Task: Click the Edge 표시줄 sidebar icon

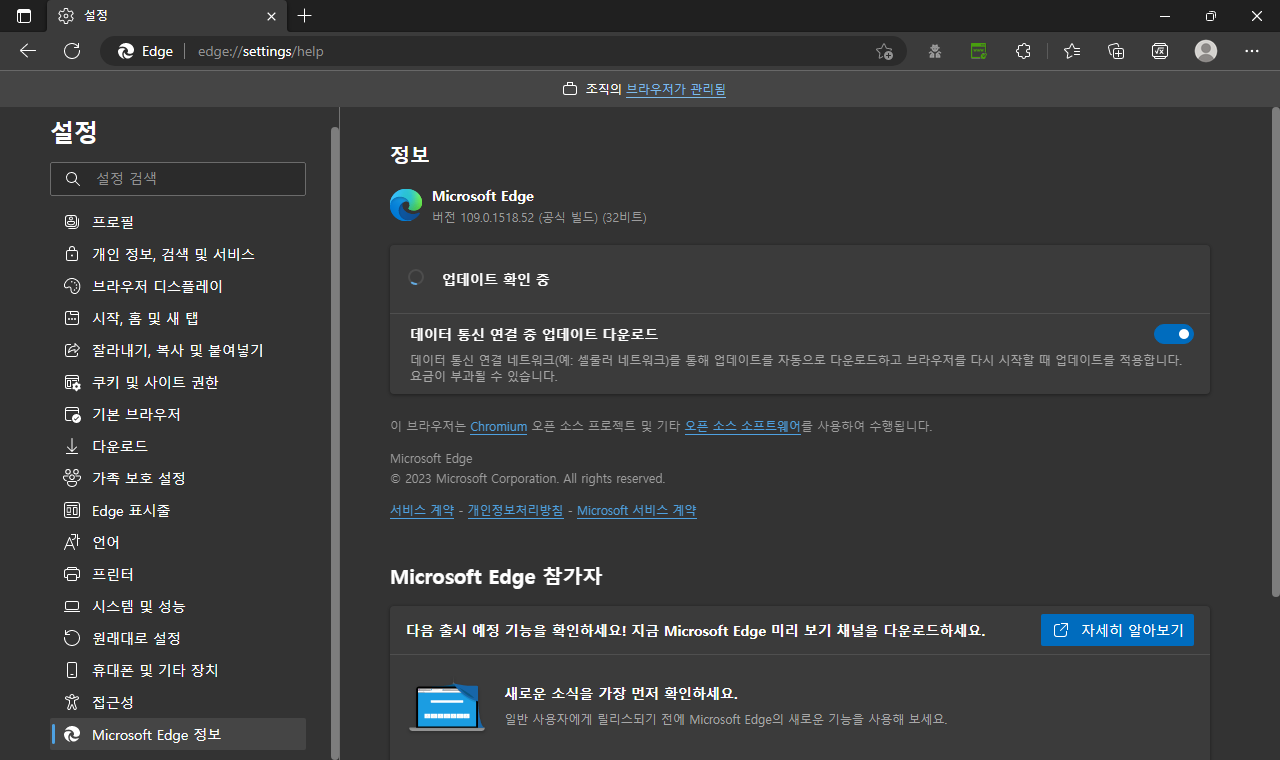Action: tap(72, 510)
